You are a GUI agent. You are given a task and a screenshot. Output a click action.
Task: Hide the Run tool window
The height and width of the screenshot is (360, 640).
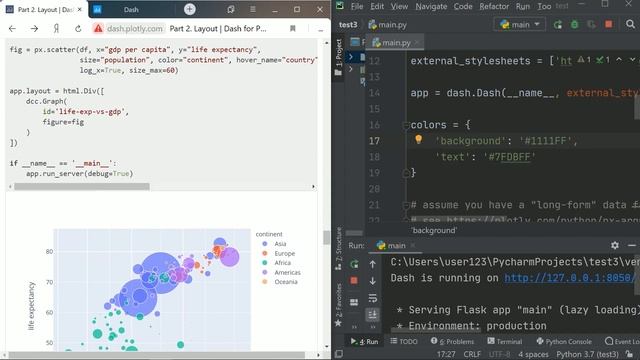tap(632, 245)
